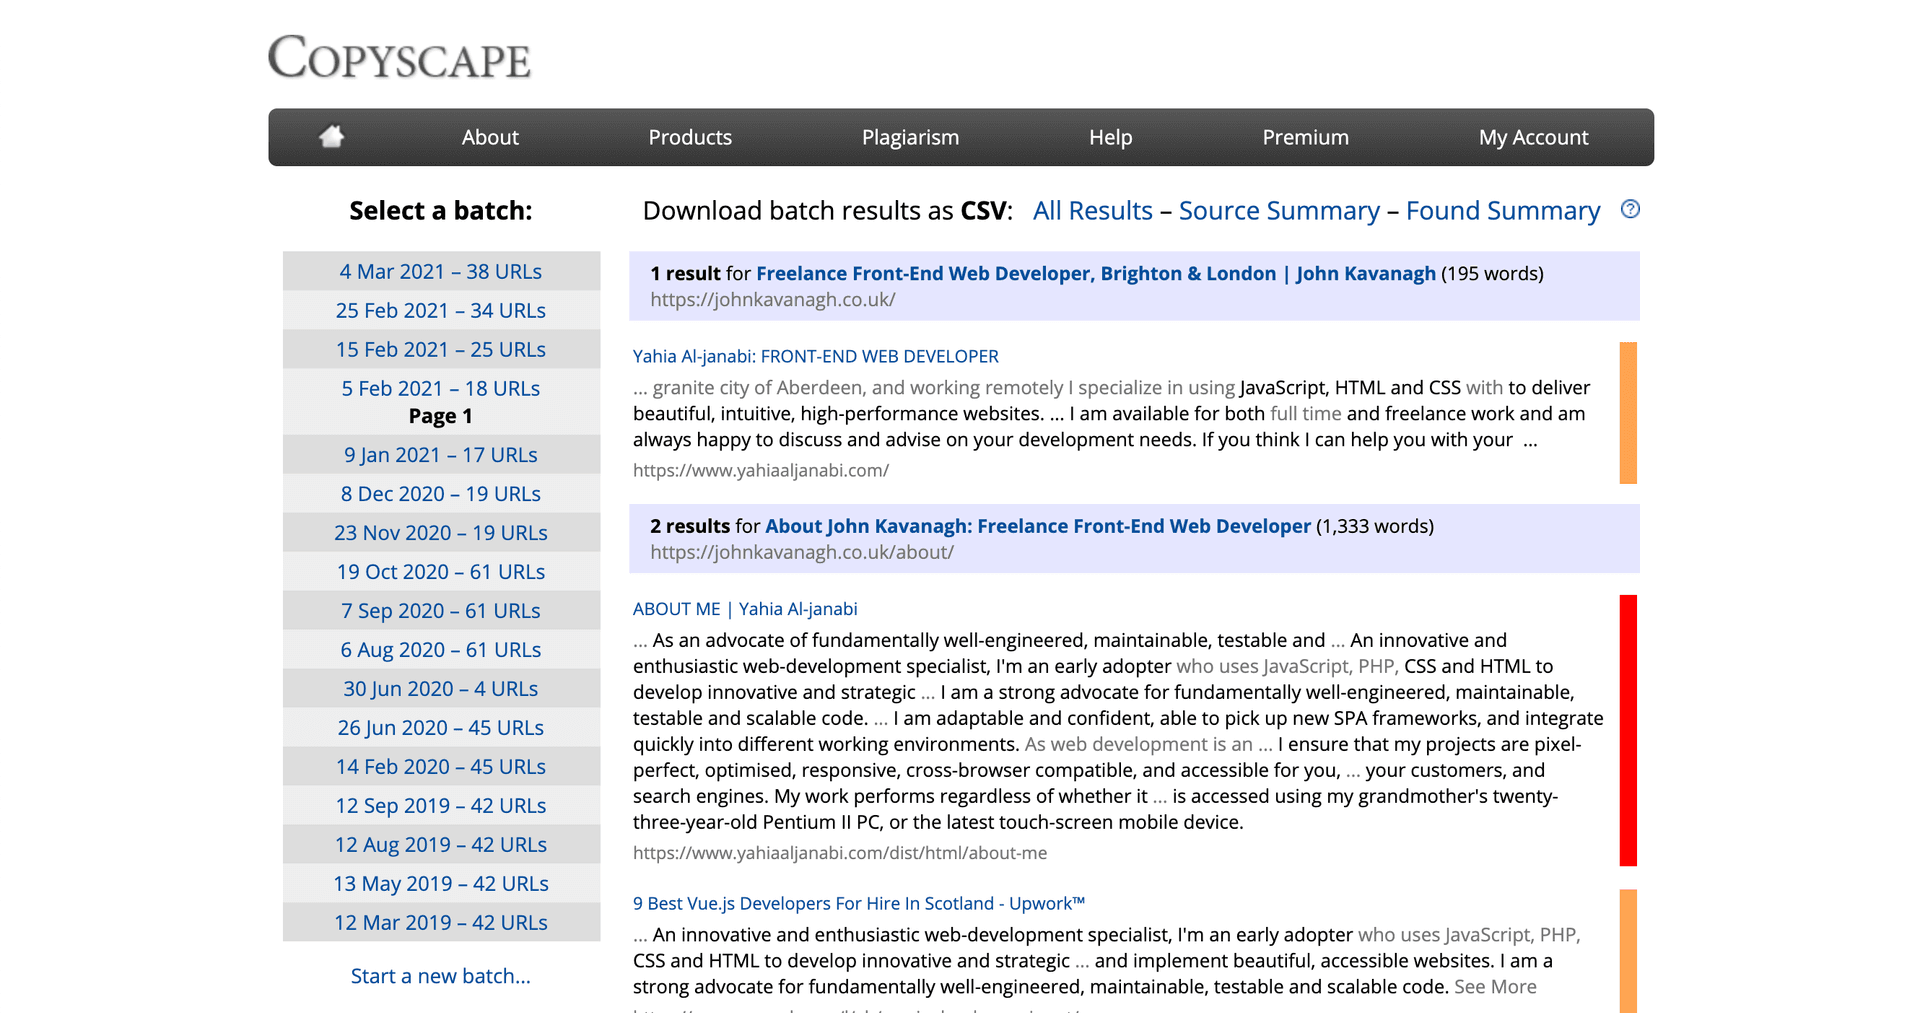Screen dimensions: 1920x1013
Task: Select the 4 Mar 2021 batch
Action: (x=441, y=271)
